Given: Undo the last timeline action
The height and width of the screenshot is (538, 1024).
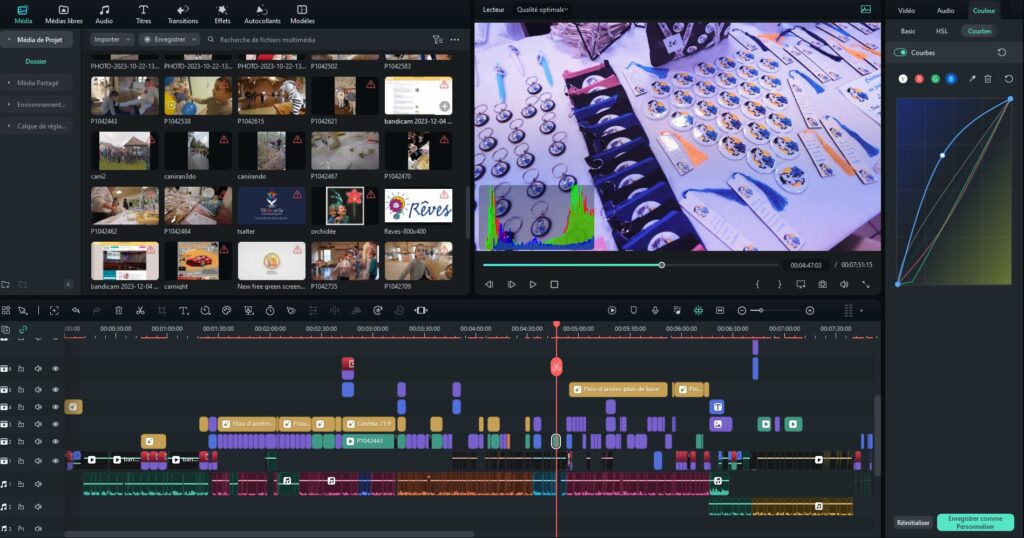Looking at the screenshot, I should point(76,311).
